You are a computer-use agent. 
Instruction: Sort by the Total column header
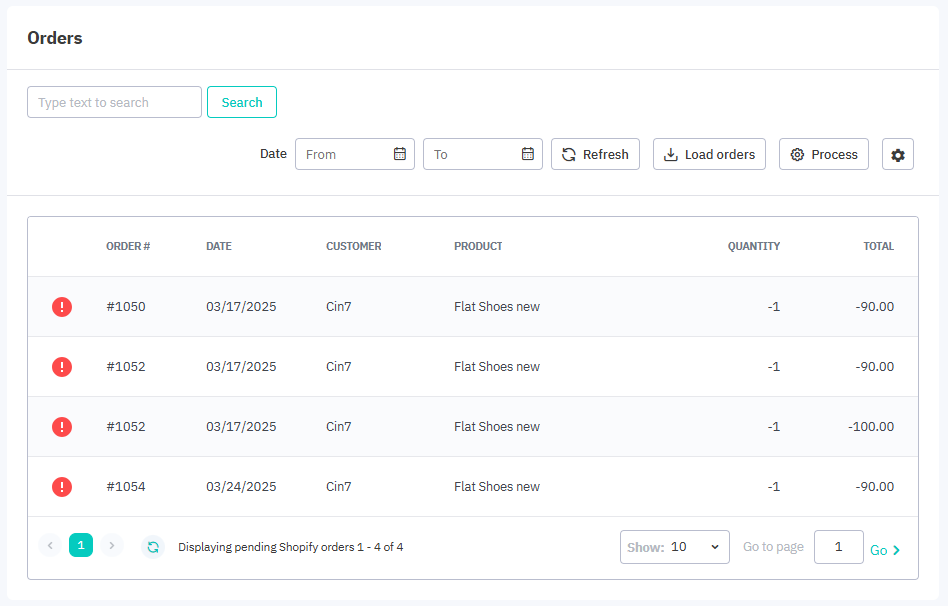[878, 246]
